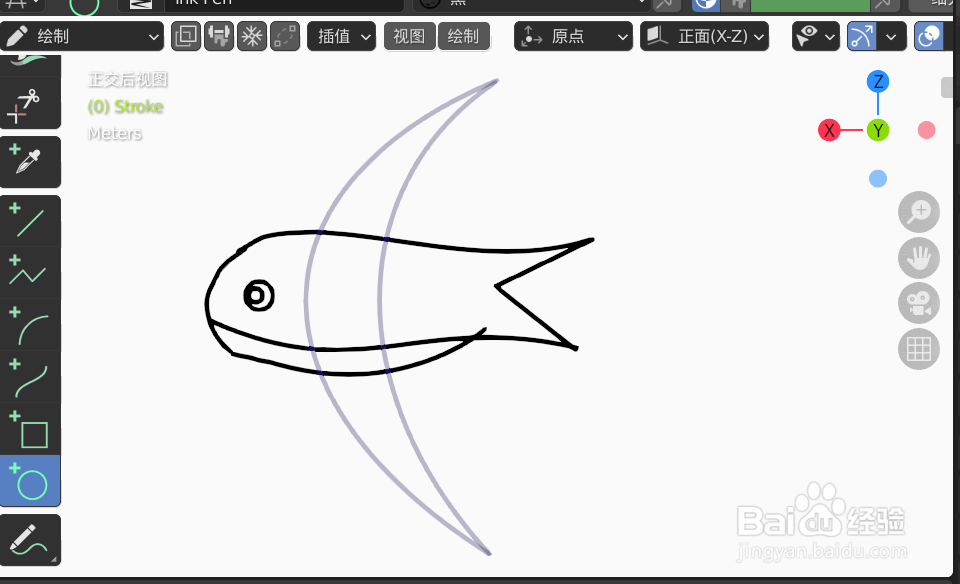Click the black 黑 color swatch in the header
This screenshot has height=584, width=960.
(430, 3)
